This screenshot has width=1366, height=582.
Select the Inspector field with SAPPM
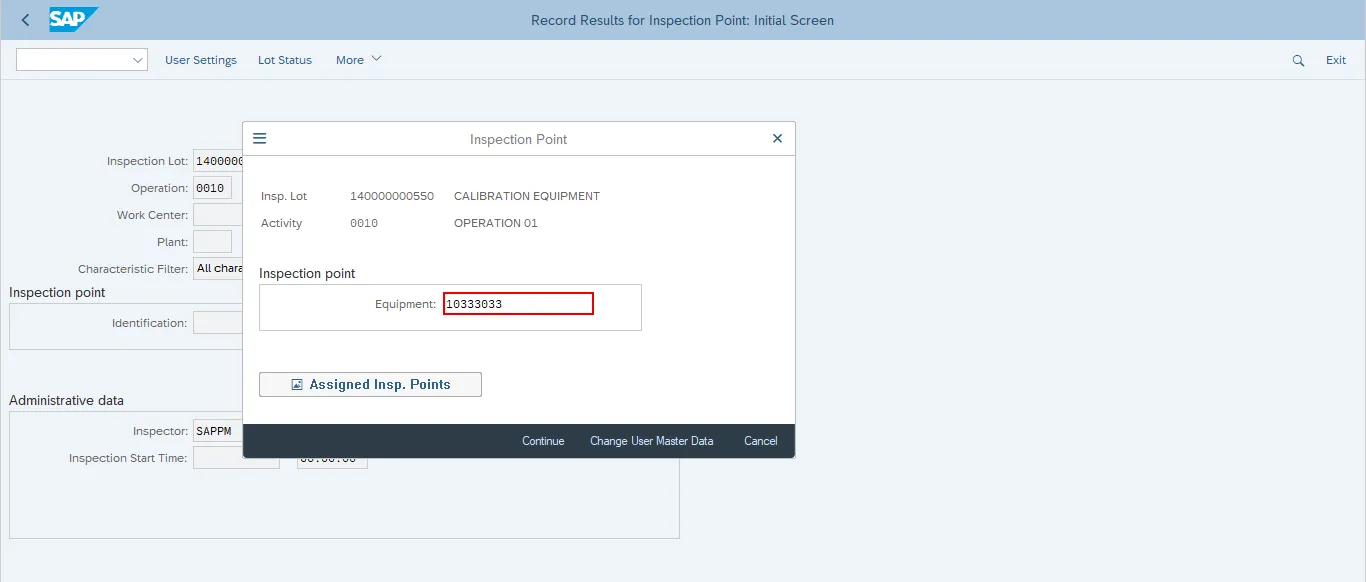217,431
